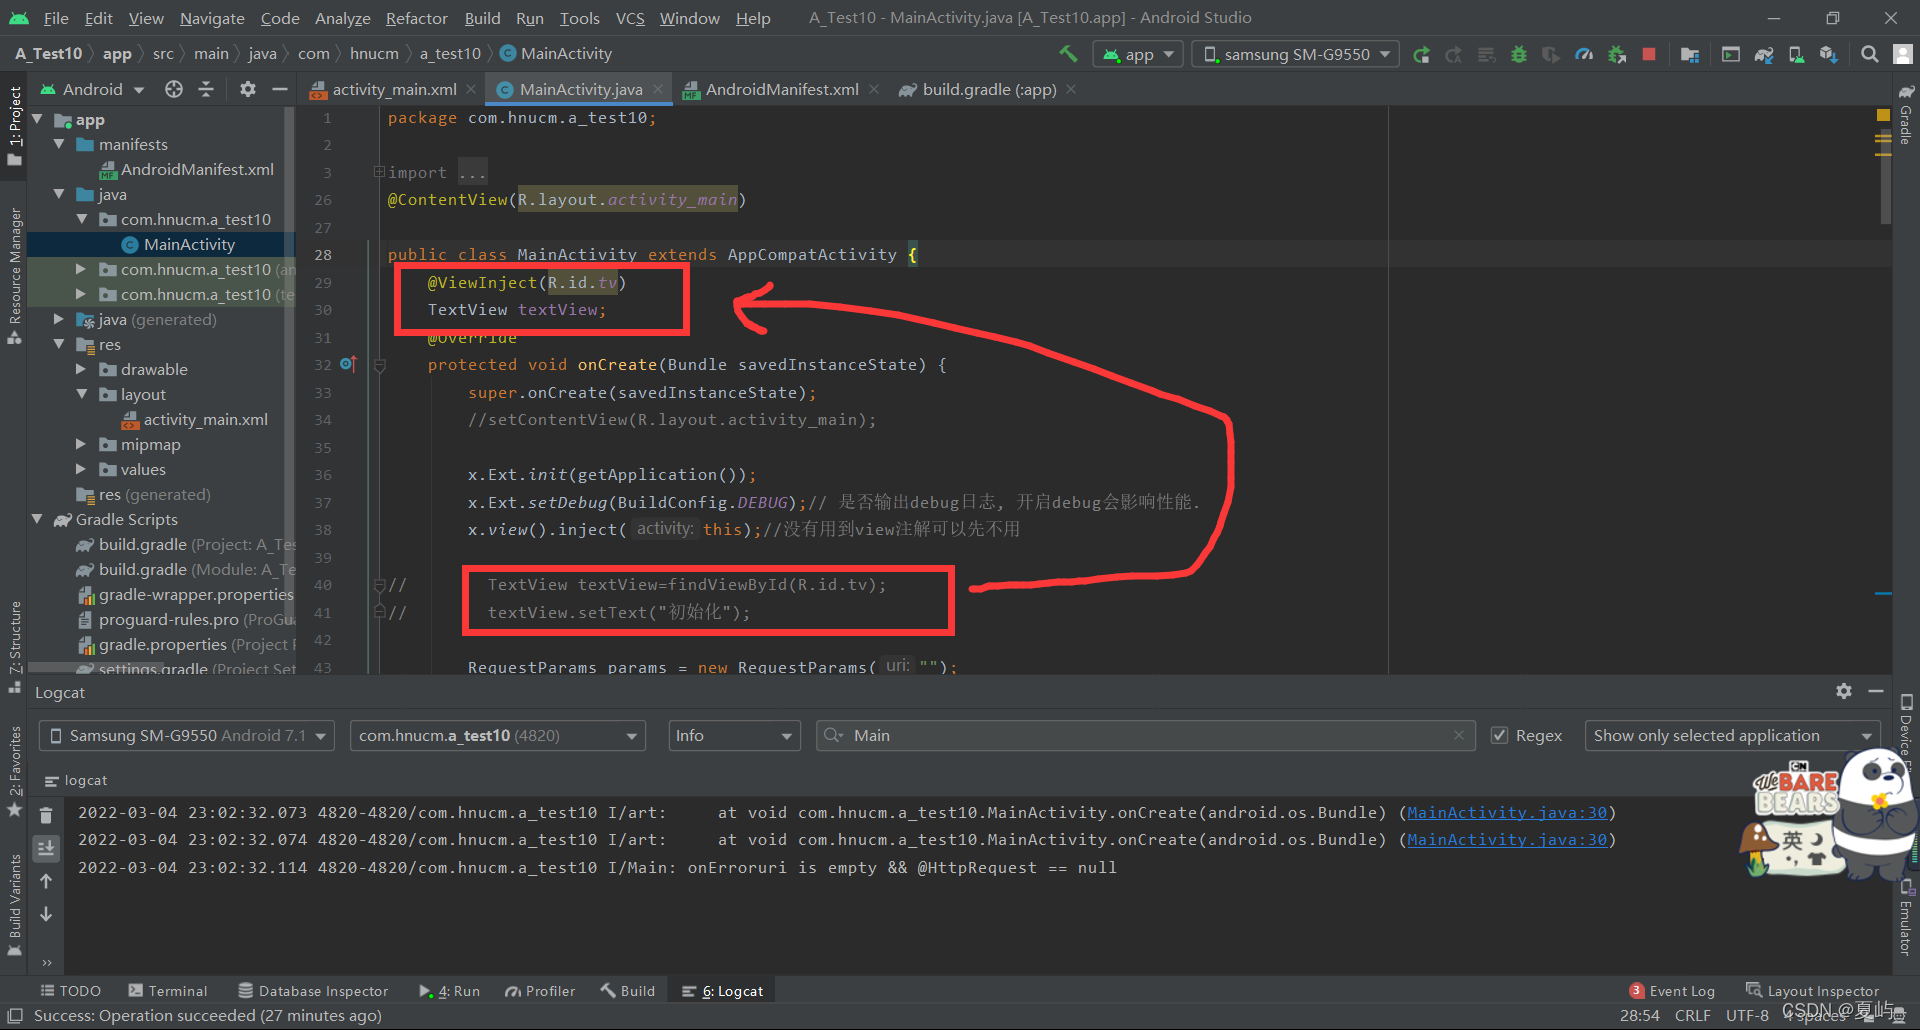Click the green Debug app bug icon
Image resolution: width=1920 pixels, height=1030 pixels.
(1518, 54)
